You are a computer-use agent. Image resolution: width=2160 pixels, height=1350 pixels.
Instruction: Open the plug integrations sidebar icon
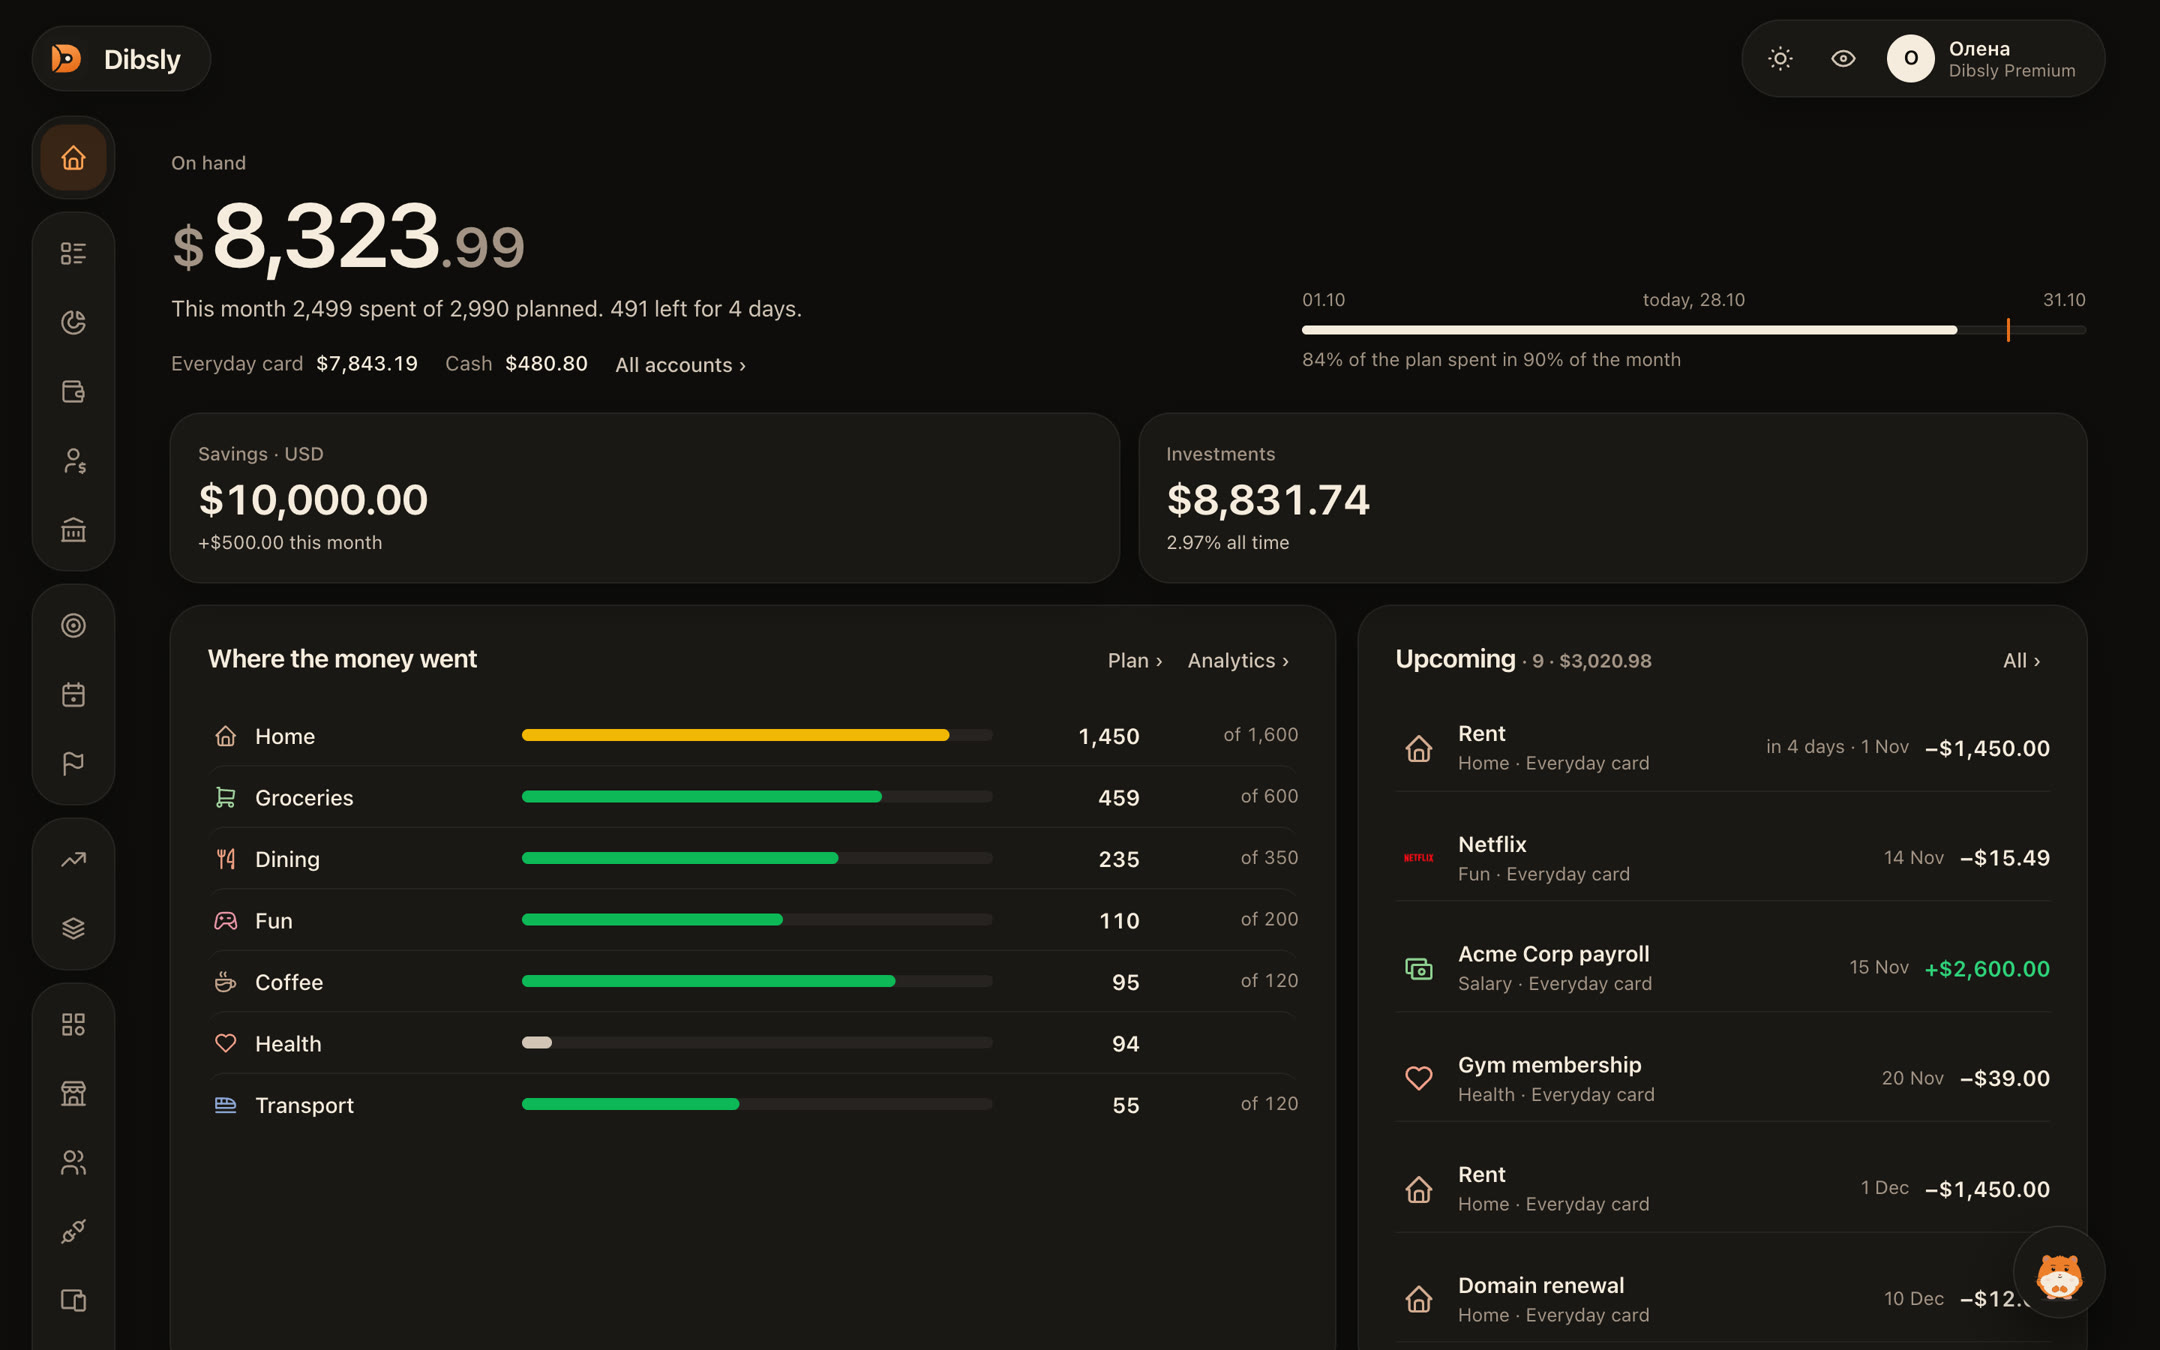coord(73,1231)
